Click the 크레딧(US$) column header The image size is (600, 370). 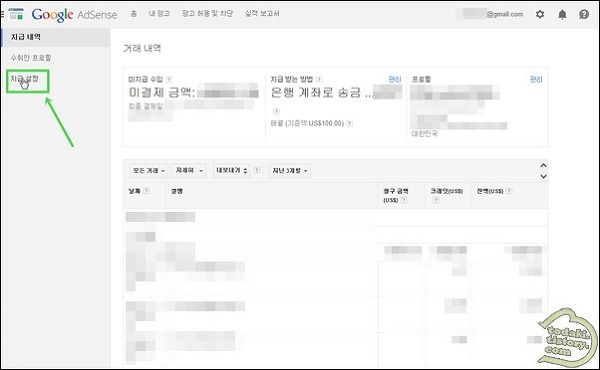point(447,191)
